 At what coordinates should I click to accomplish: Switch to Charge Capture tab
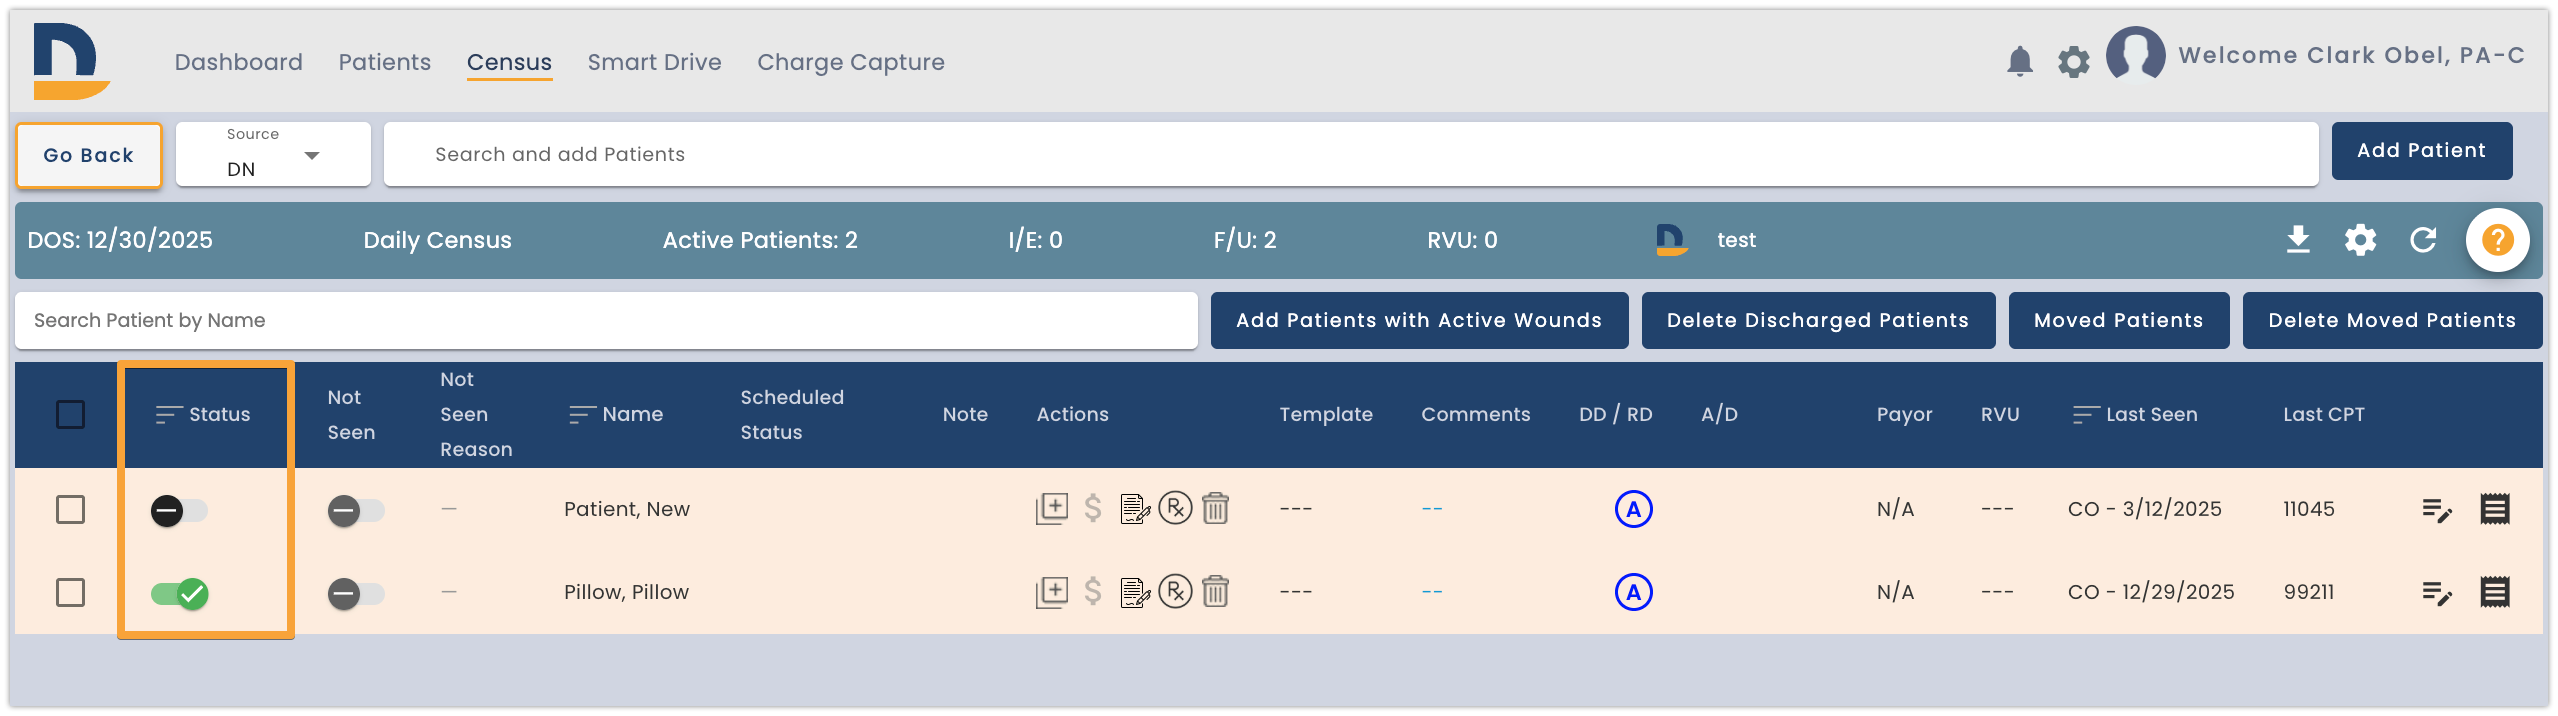click(x=851, y=62)
